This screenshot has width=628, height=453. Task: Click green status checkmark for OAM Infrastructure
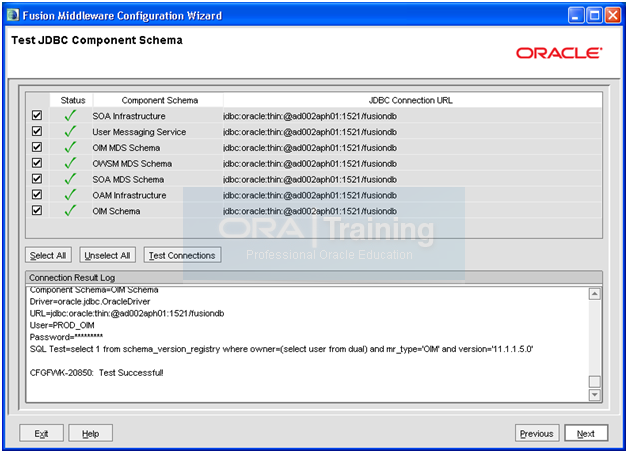(x=70, y=195)
